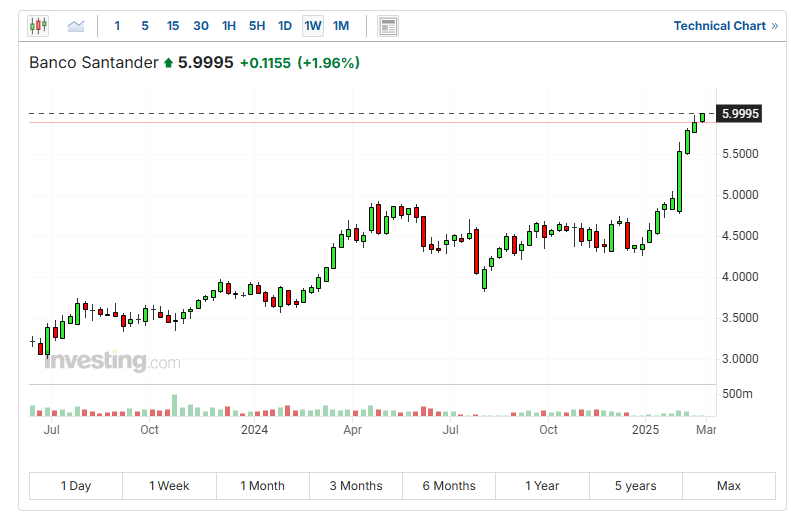
Task: Click the 5.9995 current price label on axis
Action: click(740, 113)
